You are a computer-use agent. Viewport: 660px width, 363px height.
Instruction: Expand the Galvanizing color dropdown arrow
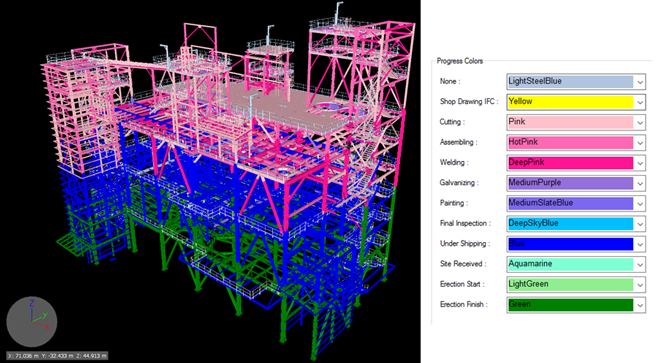(640, 183)
